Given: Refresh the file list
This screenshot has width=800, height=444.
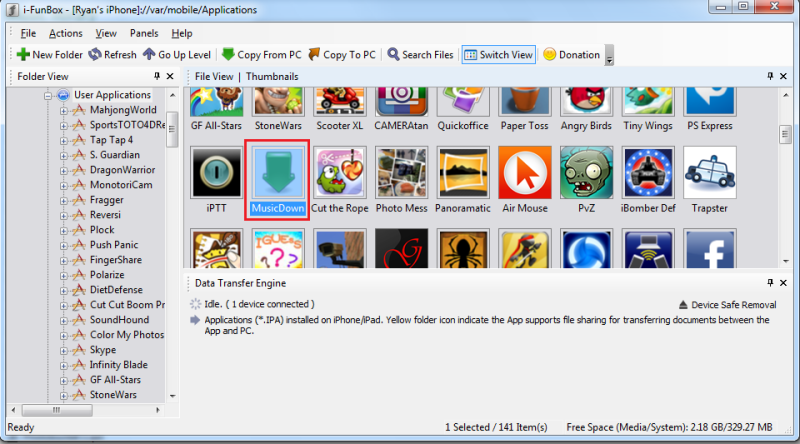Looking at the screenshot, I should pyautogui.click(x=112, y=55).
